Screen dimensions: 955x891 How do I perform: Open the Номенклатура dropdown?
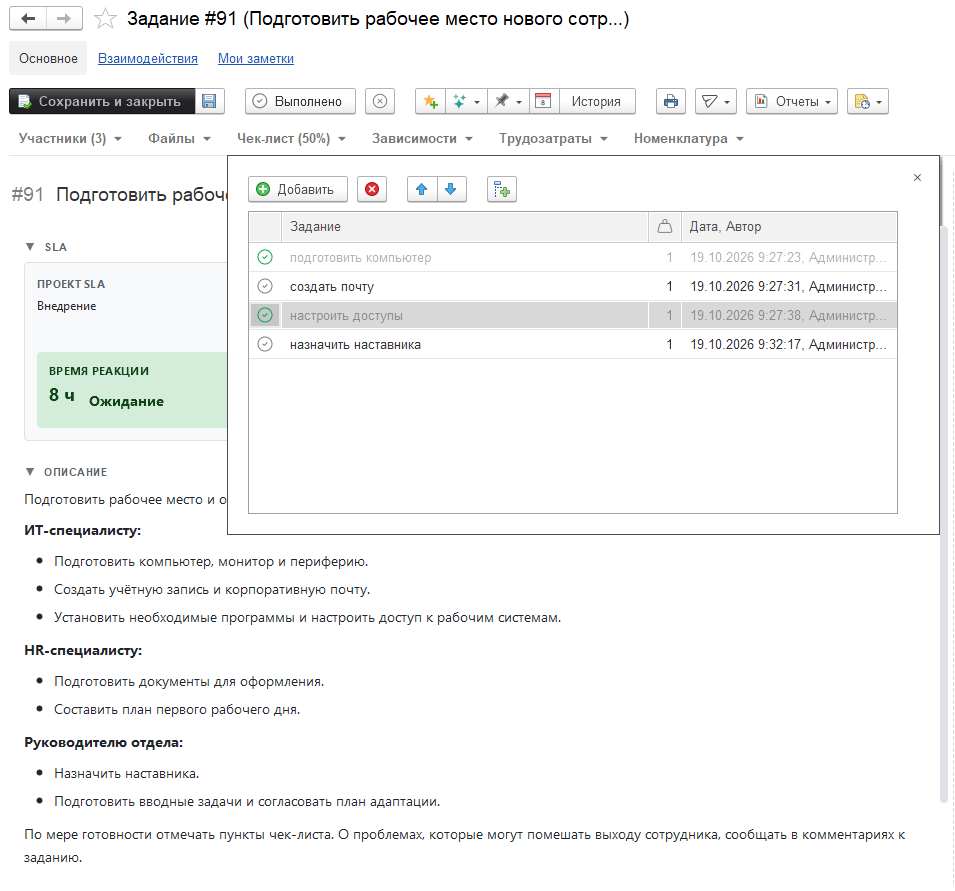point(688,139)
